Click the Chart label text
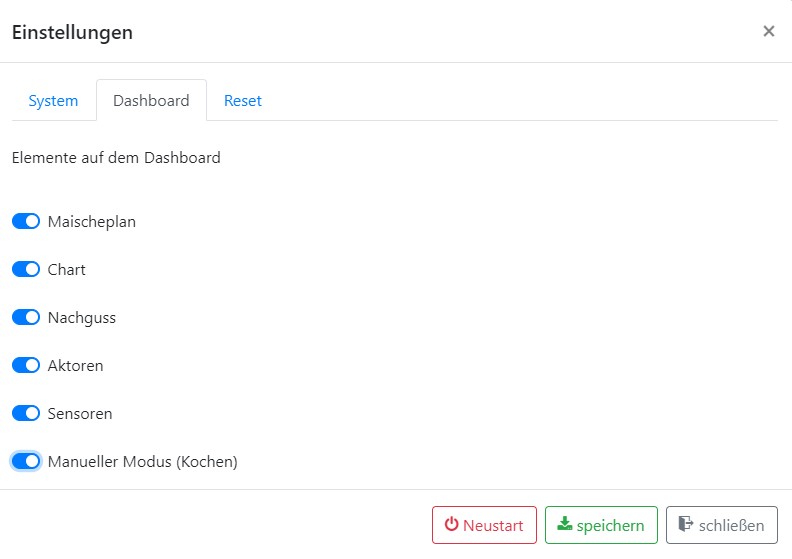The height and width of the screenshot is (559, 792). tap(67, 270)
